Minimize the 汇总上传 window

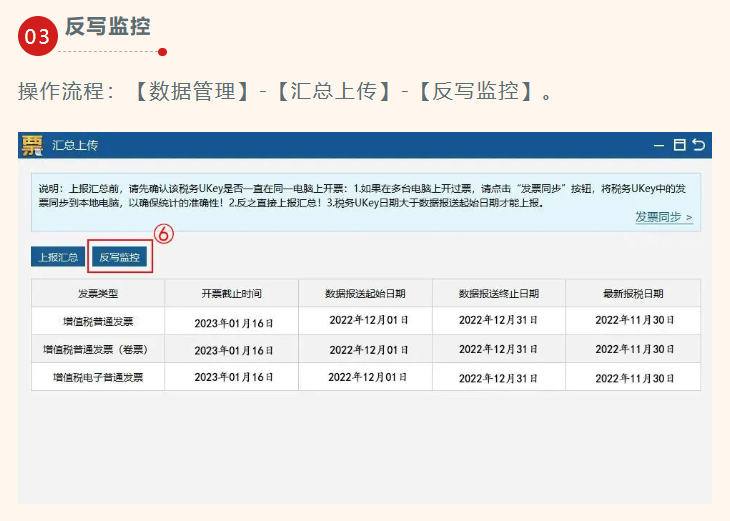[x=659, y=145]
